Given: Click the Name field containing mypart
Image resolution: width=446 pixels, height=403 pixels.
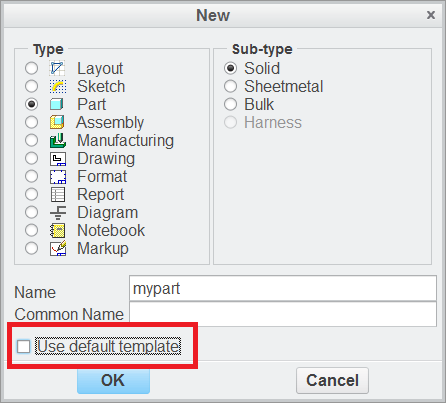Looking at the screenshot, I should click(x=283, y=288).
